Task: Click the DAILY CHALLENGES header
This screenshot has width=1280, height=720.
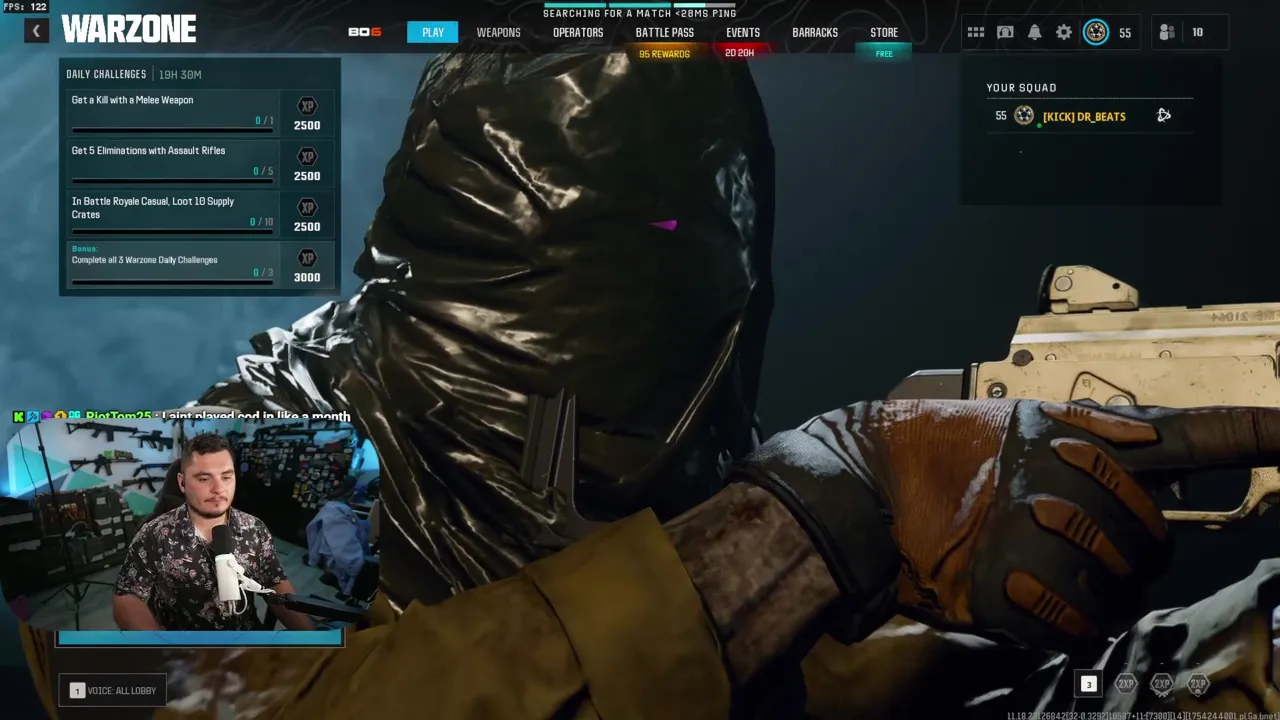Action: pos(106,74)
